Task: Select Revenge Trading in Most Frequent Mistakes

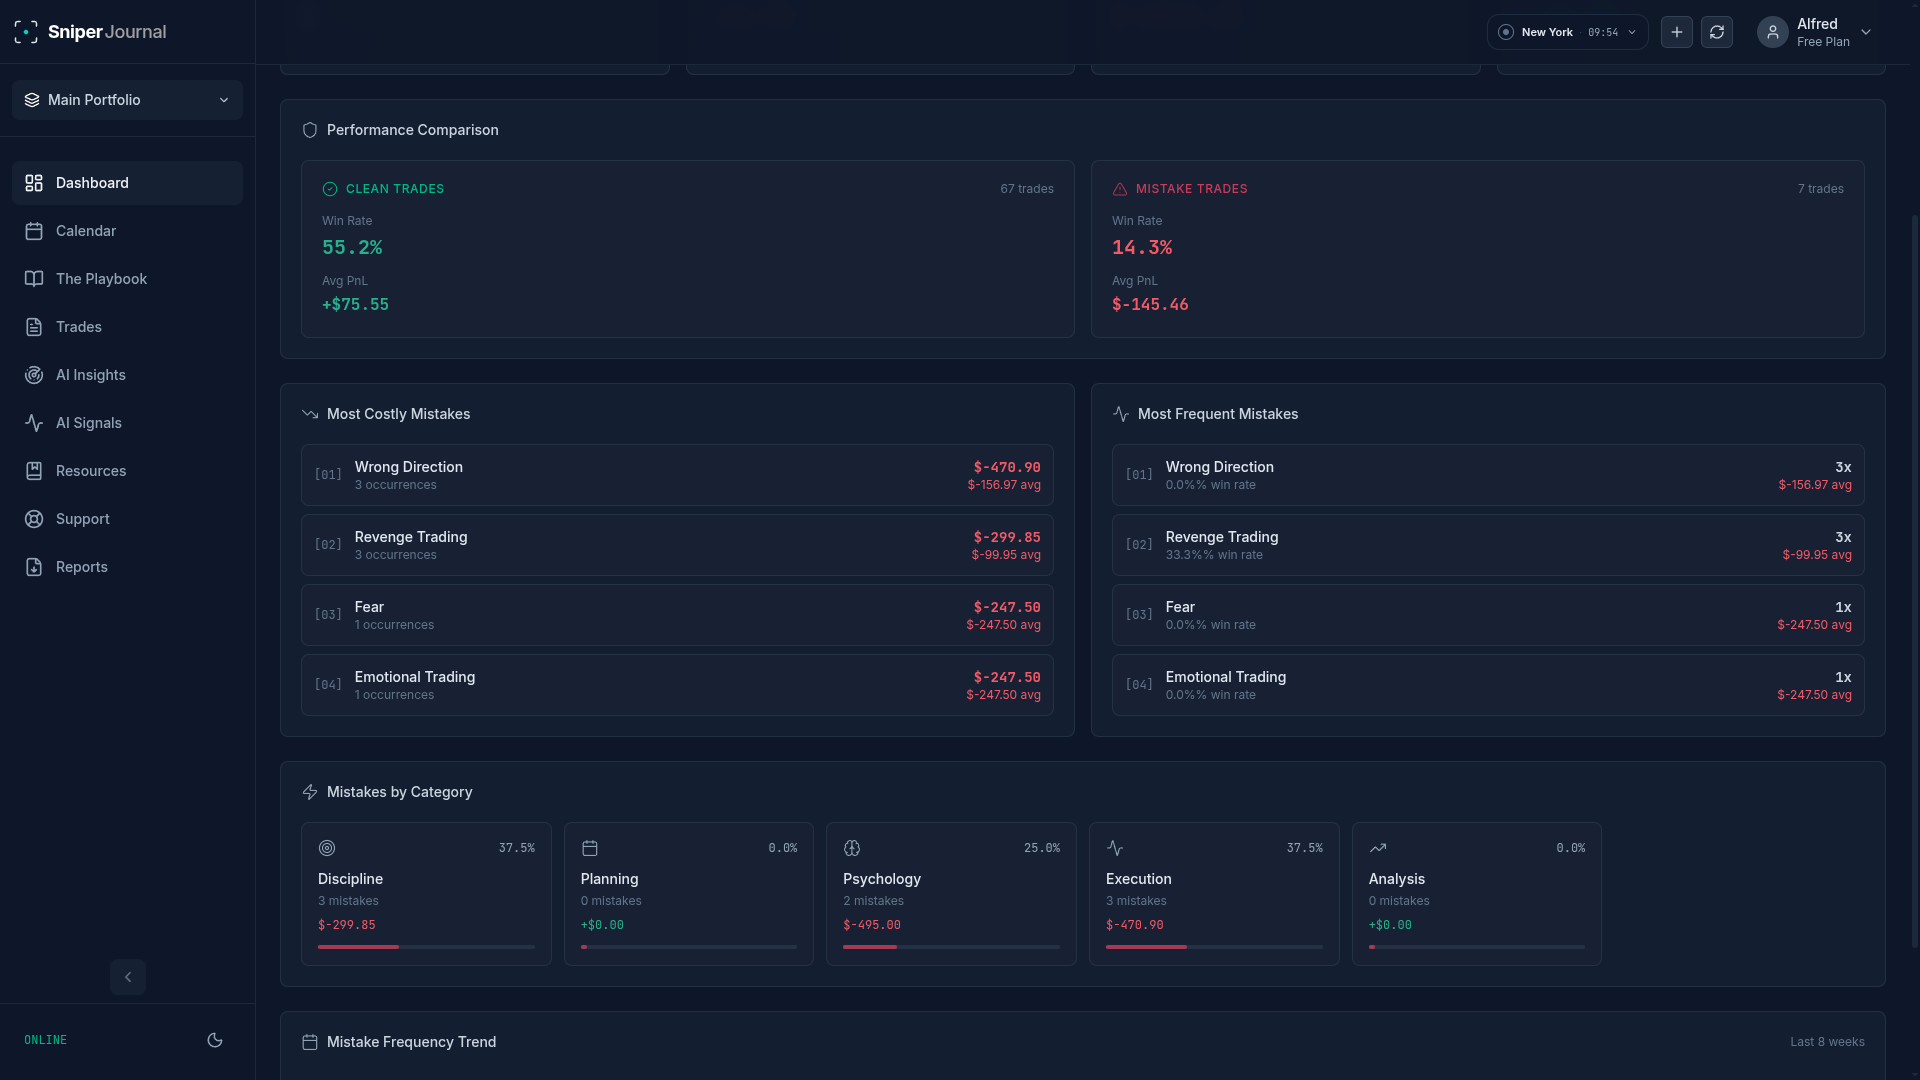Action: (x=1488, y=545)
